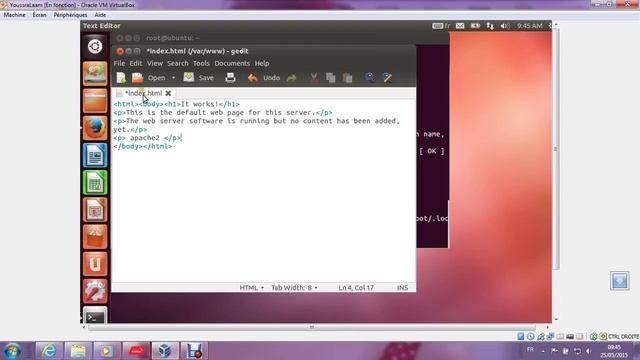Open VirtualBox Machine menu

pos(14,15)
